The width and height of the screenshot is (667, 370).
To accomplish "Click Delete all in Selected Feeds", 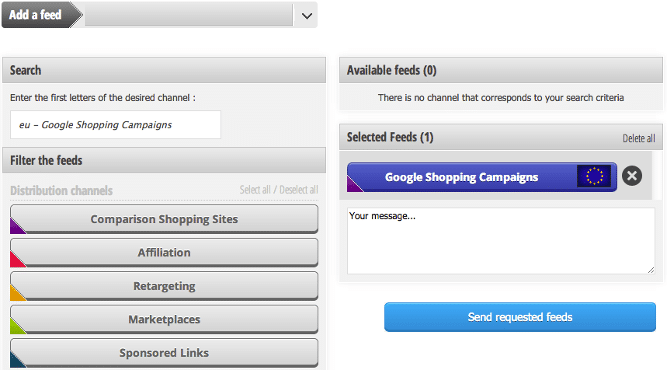I will click(x=638, y=138).
